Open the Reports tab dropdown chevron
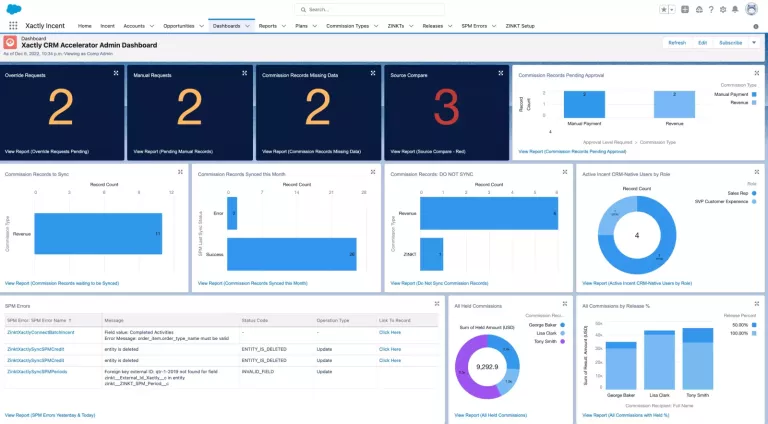This screenshot has width=768, height=424. pos(284,26)
